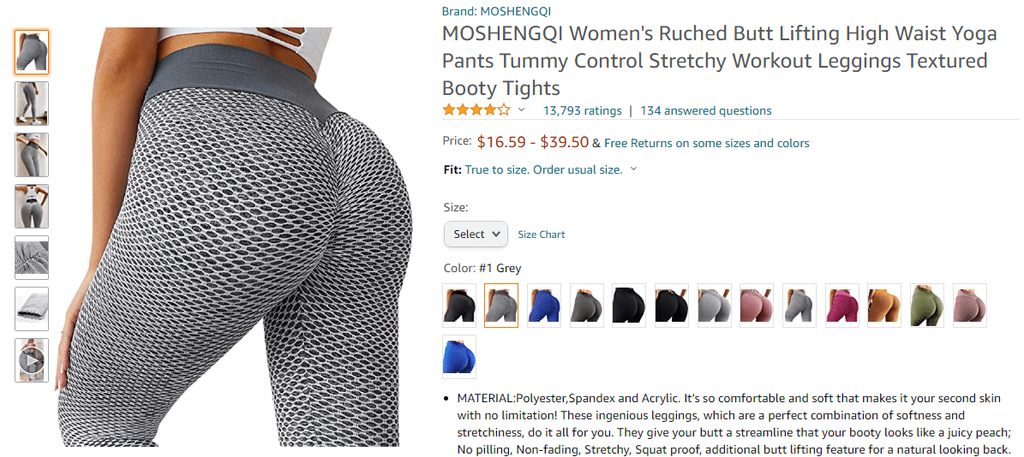View the folded leggings thumbnail
The height and width of the screenshot is (457, 1024).
tap(31, 309)
